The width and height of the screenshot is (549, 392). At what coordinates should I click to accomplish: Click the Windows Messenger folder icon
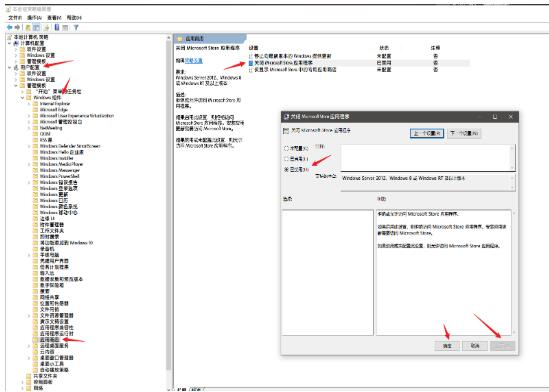[35, 170]
